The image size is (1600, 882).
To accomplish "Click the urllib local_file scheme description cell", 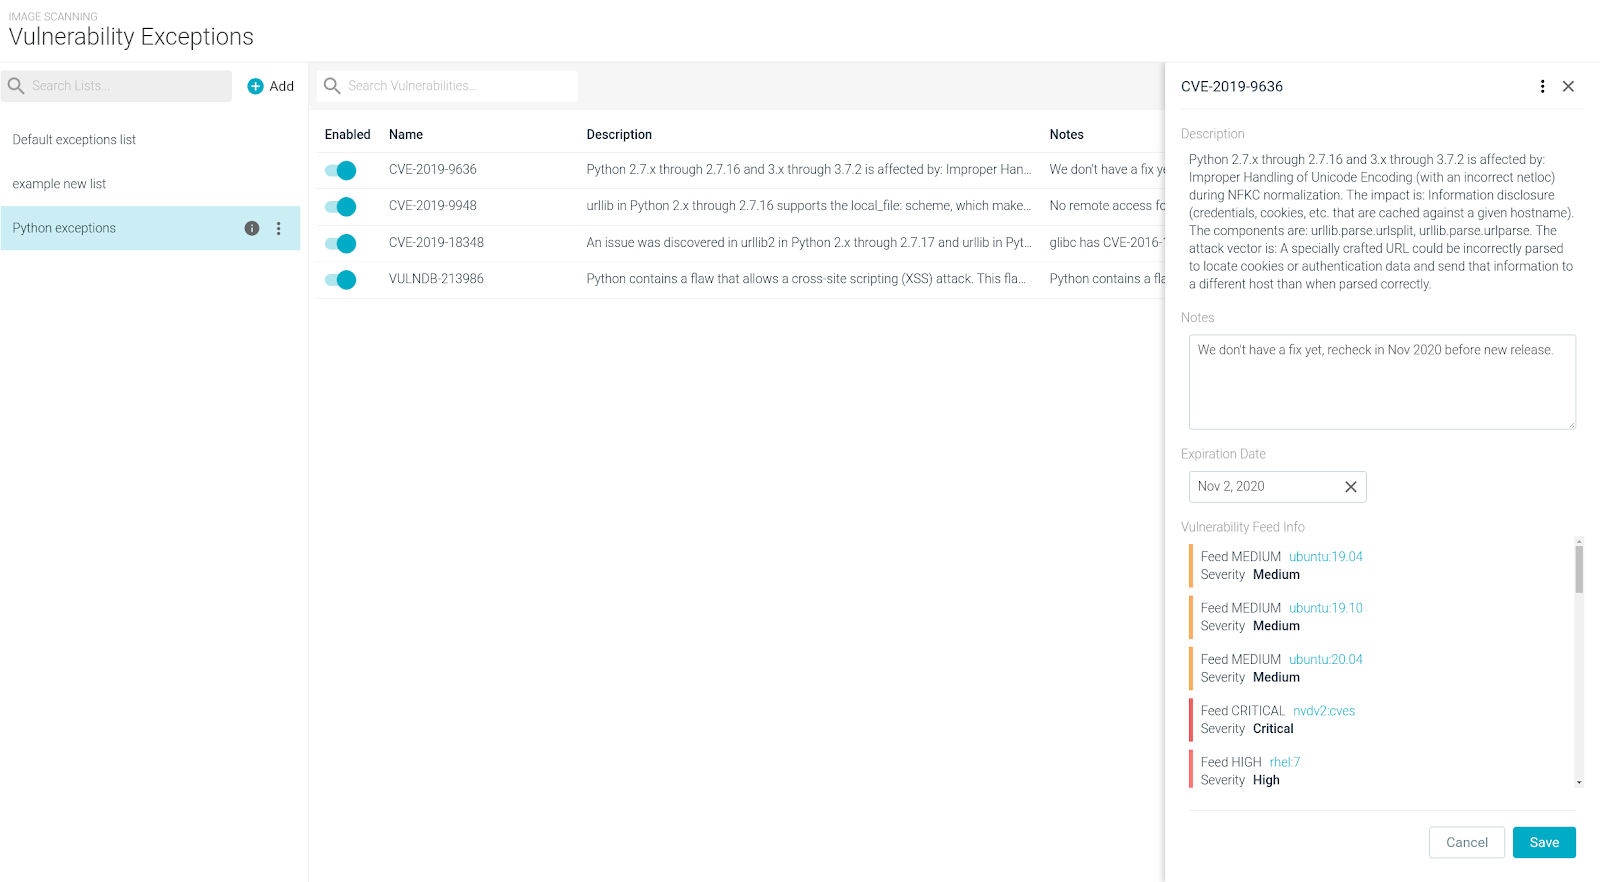I will click(808, 206).
